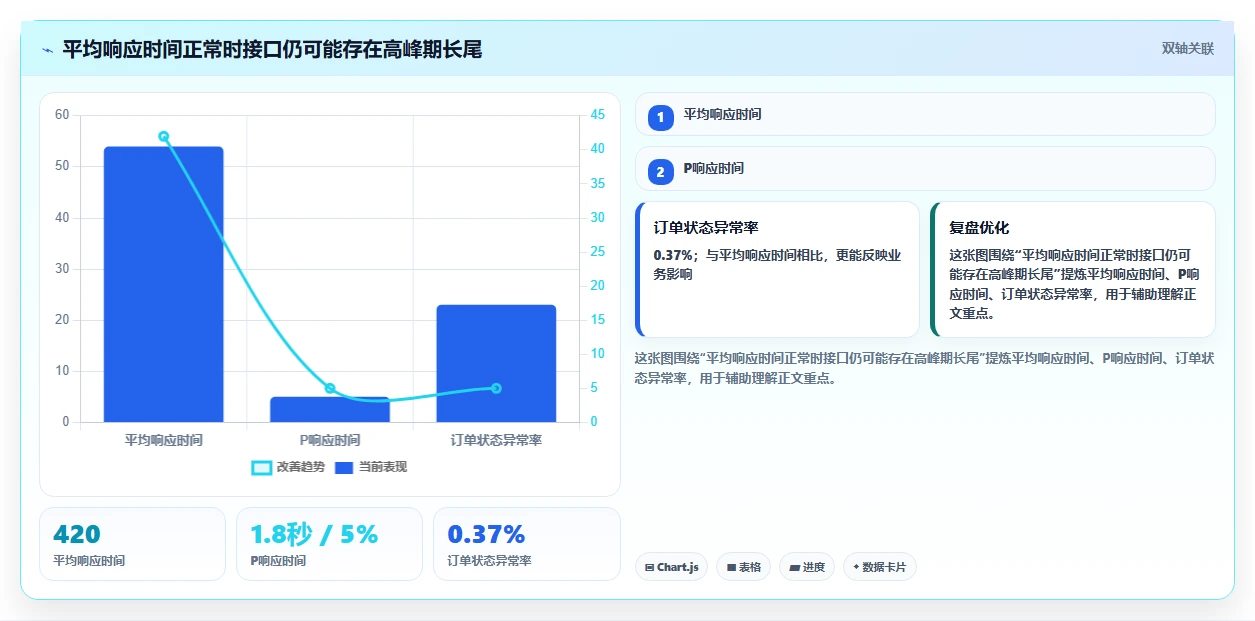
Task: Click the 数据卡片 tag
Action: point(879,567)
